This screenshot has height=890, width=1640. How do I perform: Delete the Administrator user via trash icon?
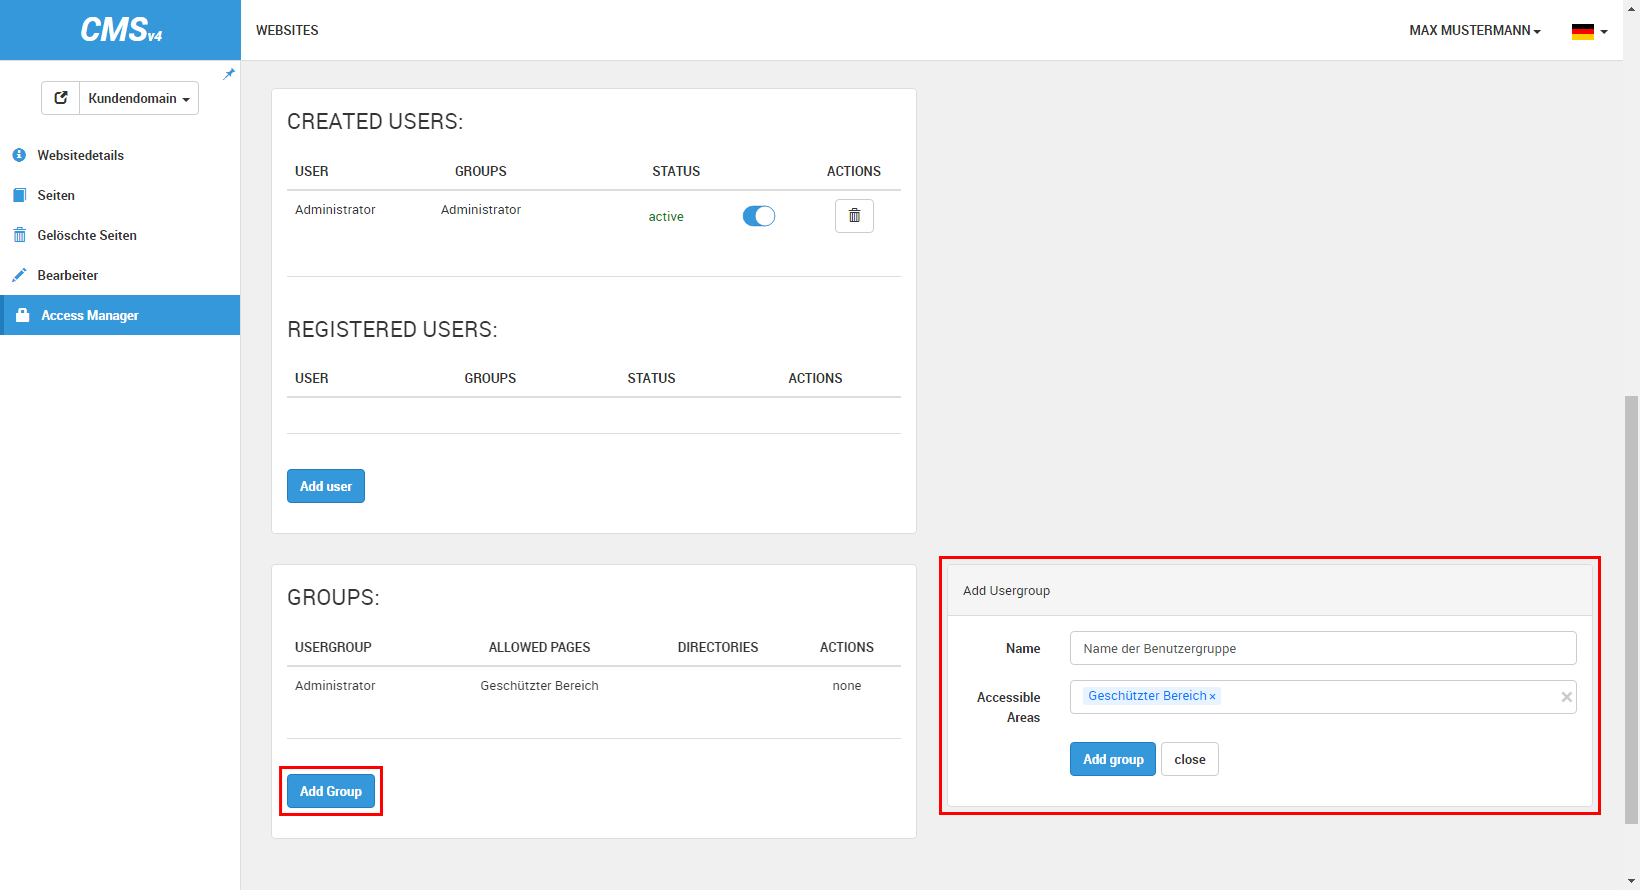854,216
